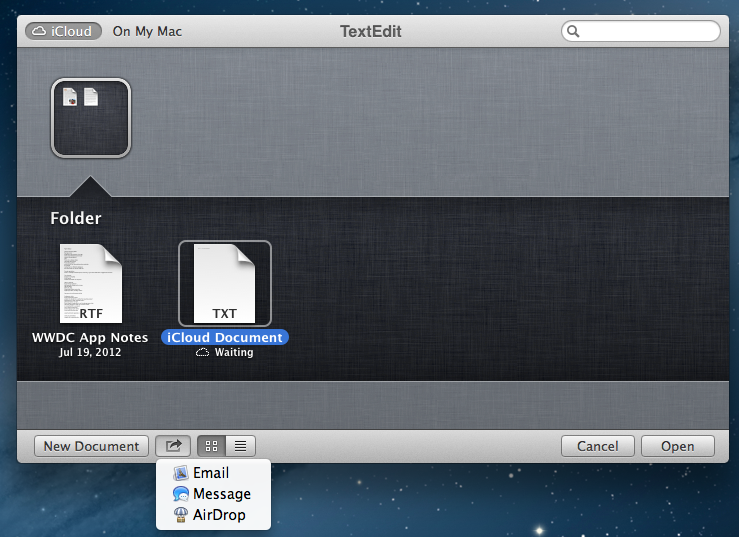Screen dimensions: 739x537
Task: Click the Cancel button
Action: point(598,446)
